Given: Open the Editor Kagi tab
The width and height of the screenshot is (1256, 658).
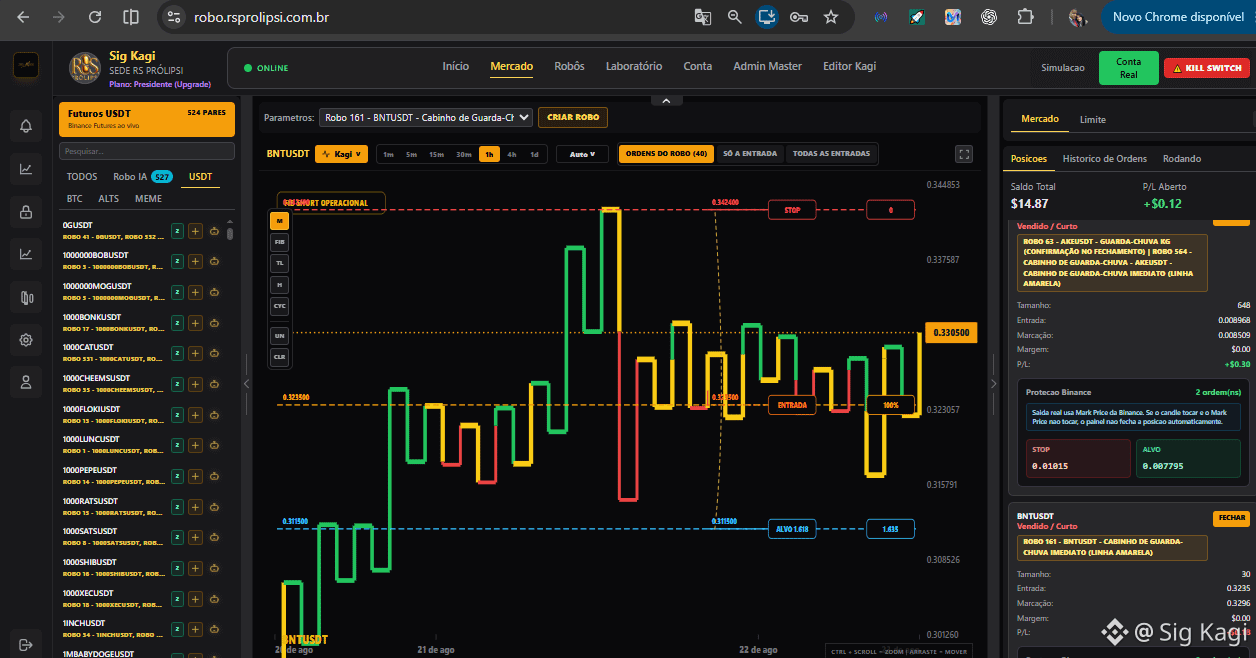Looking at the screenshot, I should coord(849,66).
